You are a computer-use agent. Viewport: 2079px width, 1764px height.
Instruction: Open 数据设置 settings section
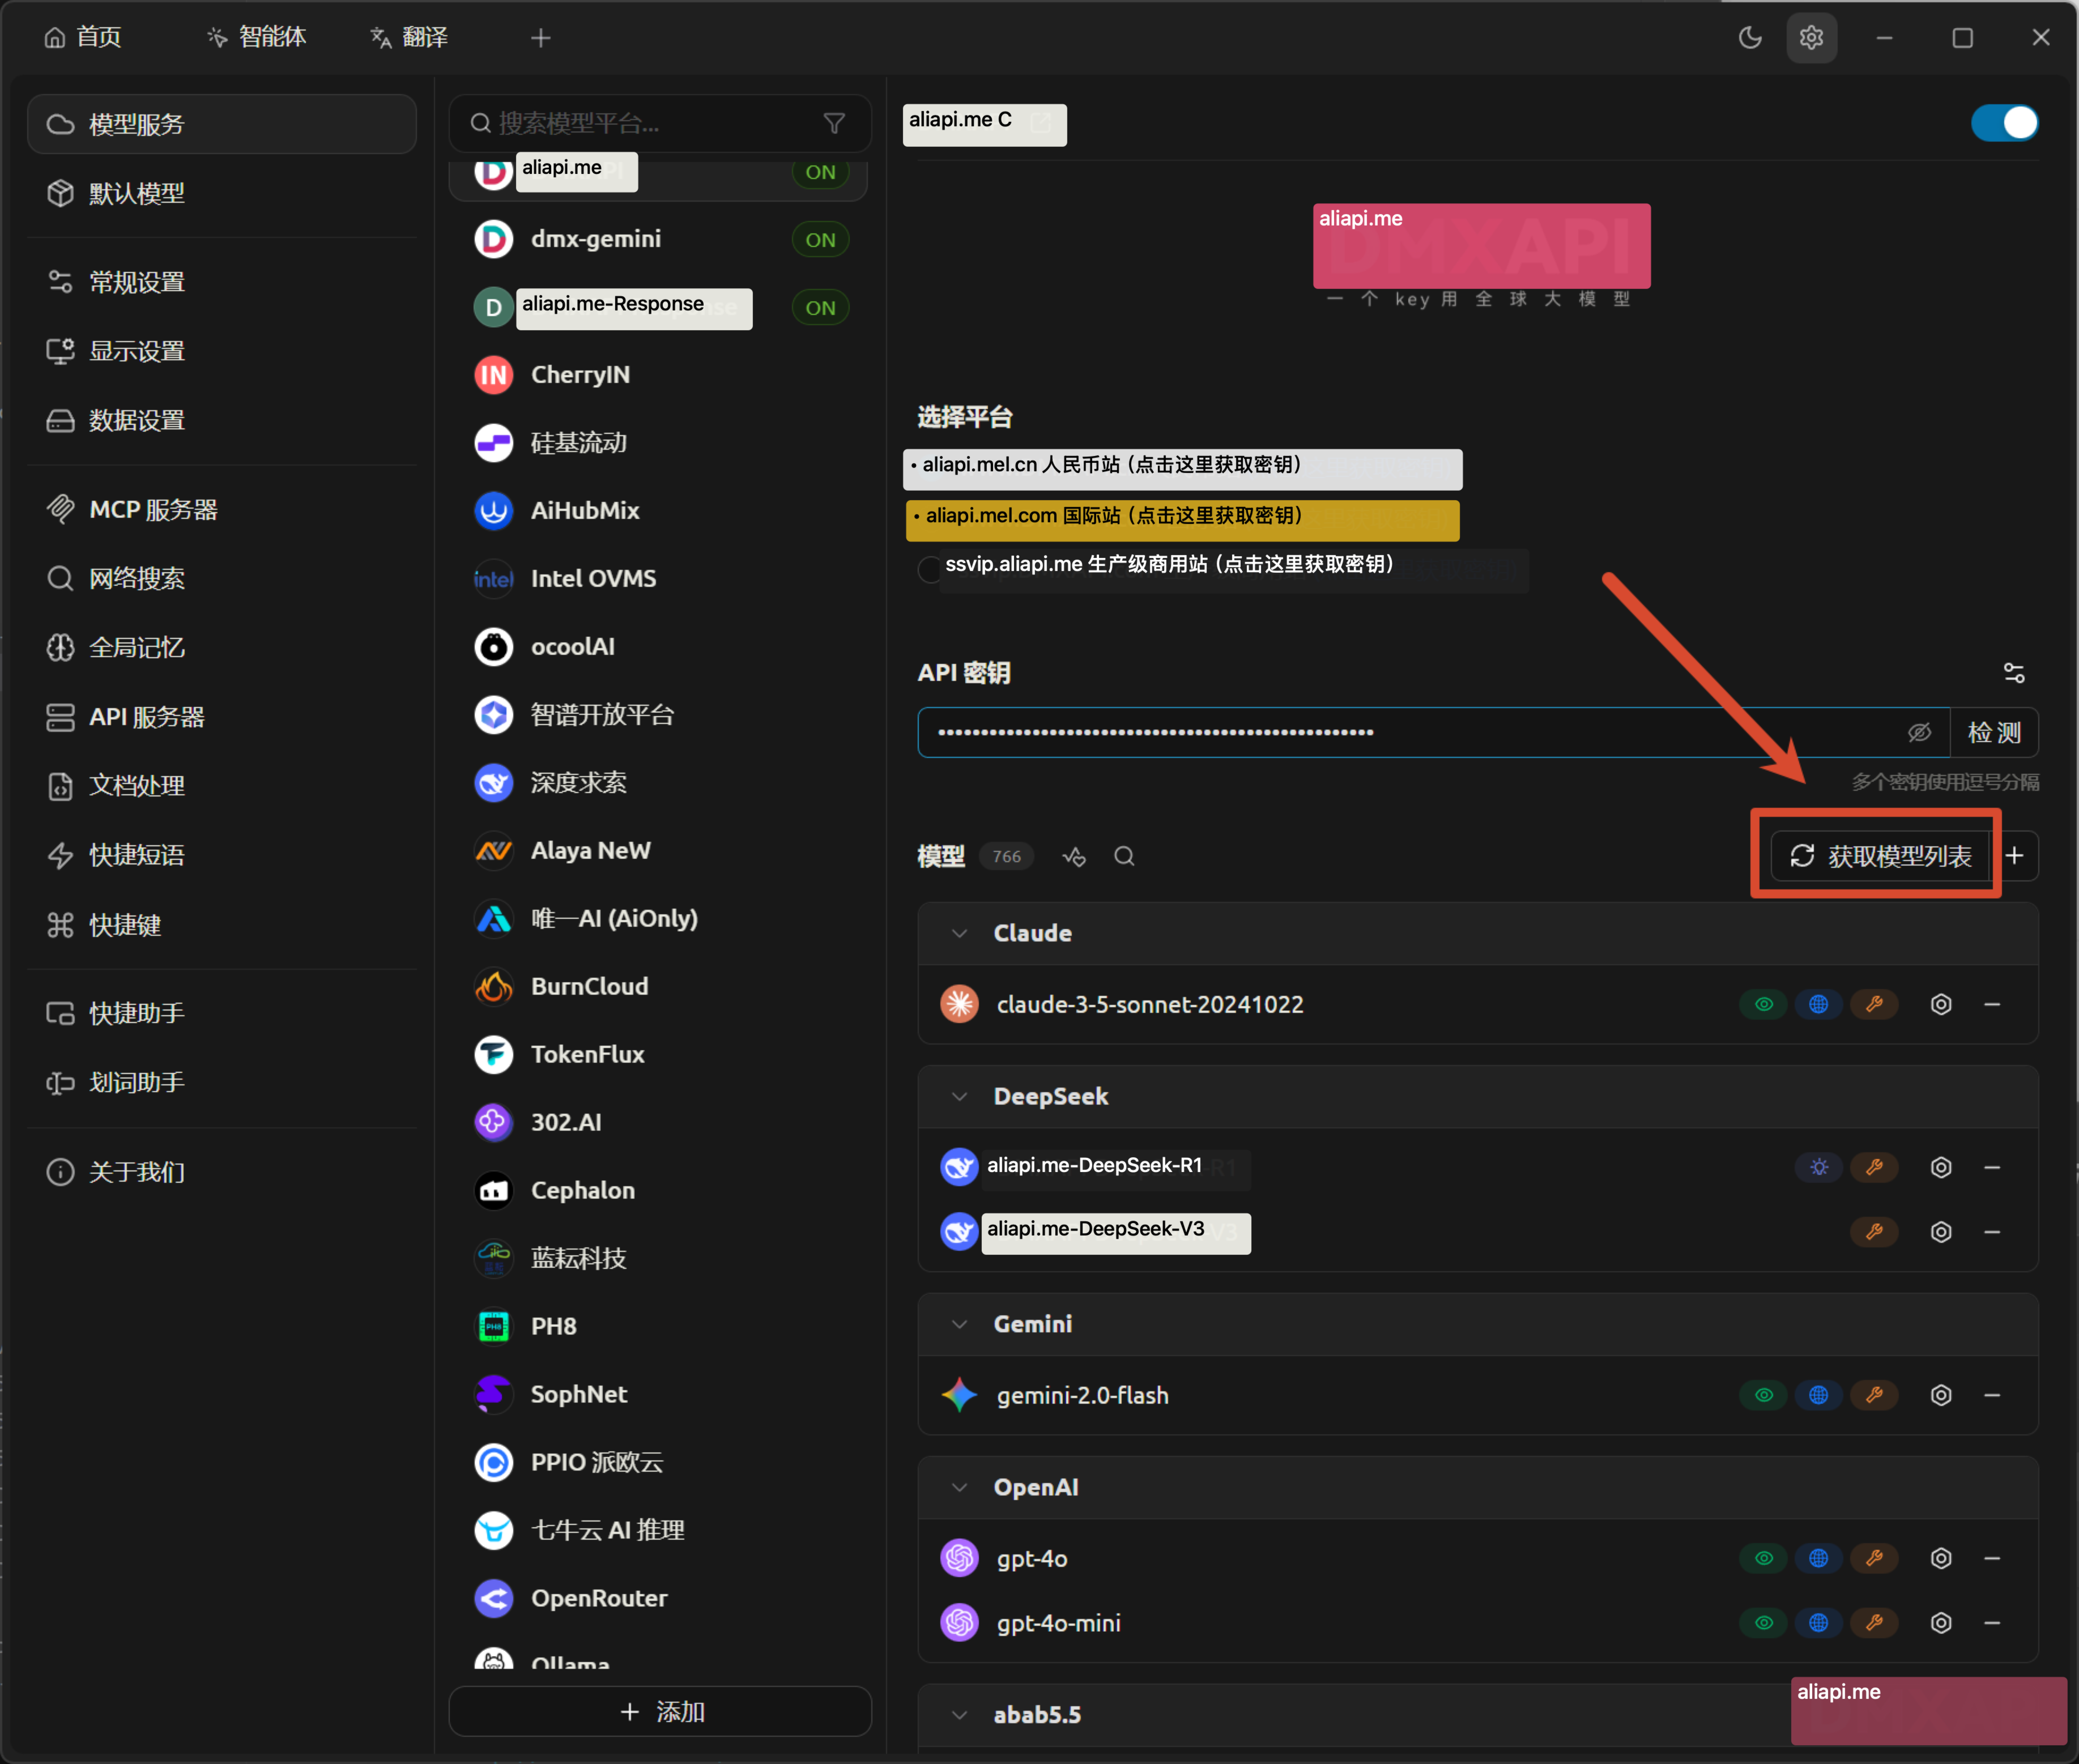pyautogui.click(x=222, y=420)
